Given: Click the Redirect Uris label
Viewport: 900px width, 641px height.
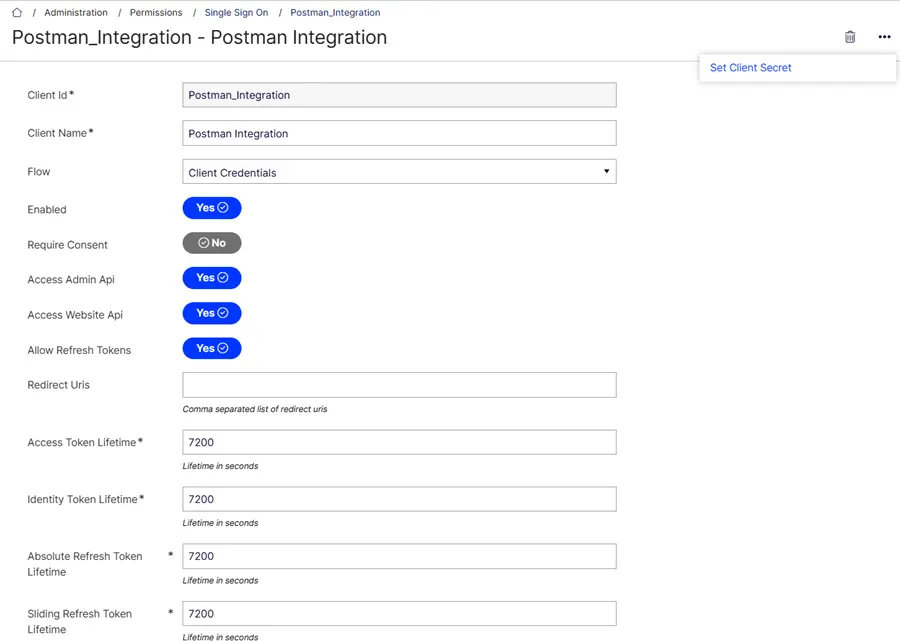Looking at the screenshot, I should pos(59,385).
